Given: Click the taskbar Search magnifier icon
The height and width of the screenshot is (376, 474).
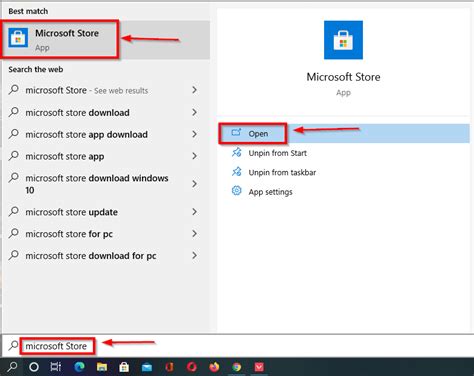Looking at the screenshot, I should pos(12,367).
